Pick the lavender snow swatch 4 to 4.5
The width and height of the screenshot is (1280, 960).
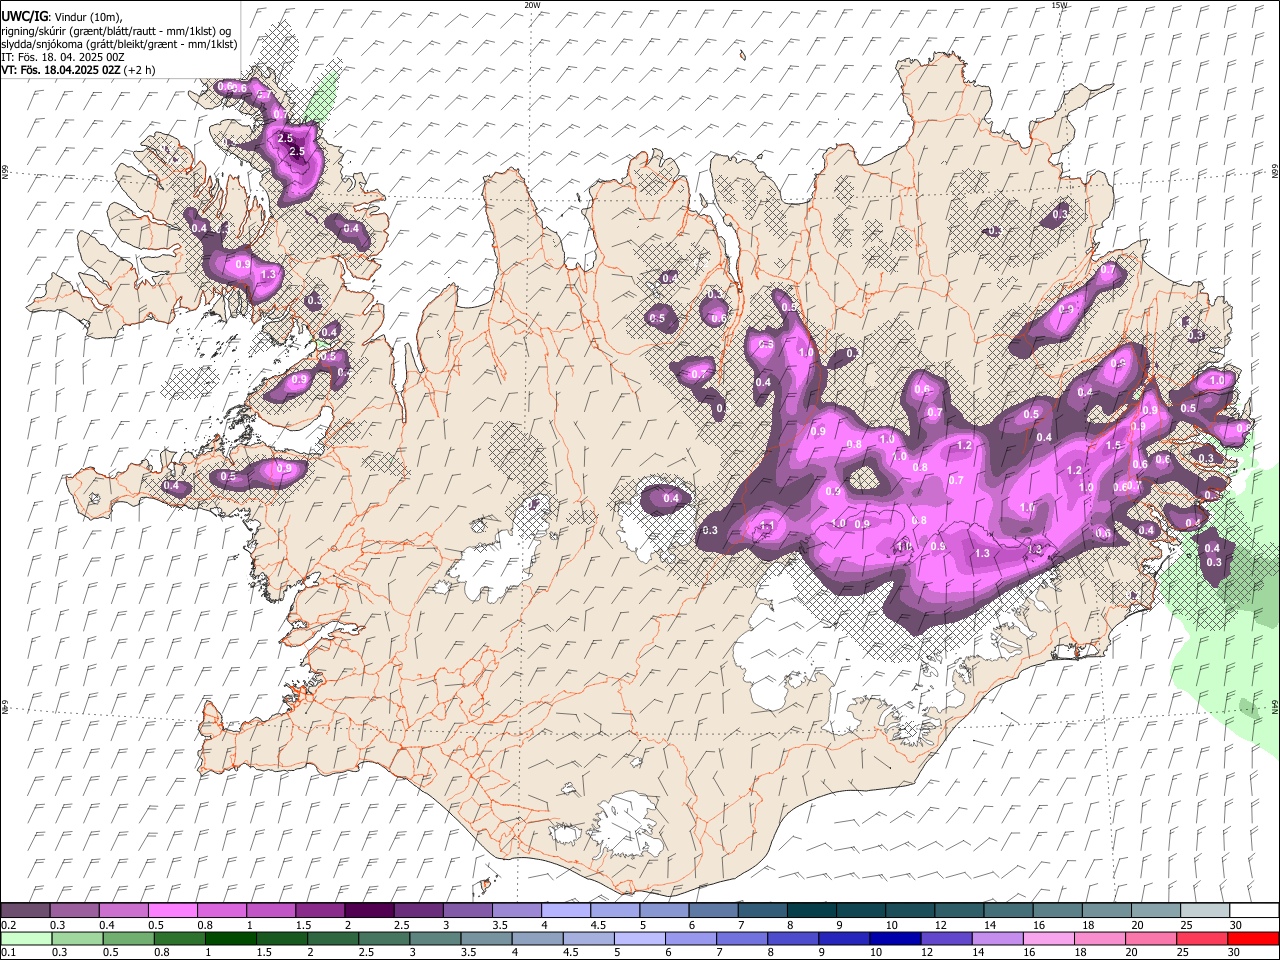[x=565, y=911]
